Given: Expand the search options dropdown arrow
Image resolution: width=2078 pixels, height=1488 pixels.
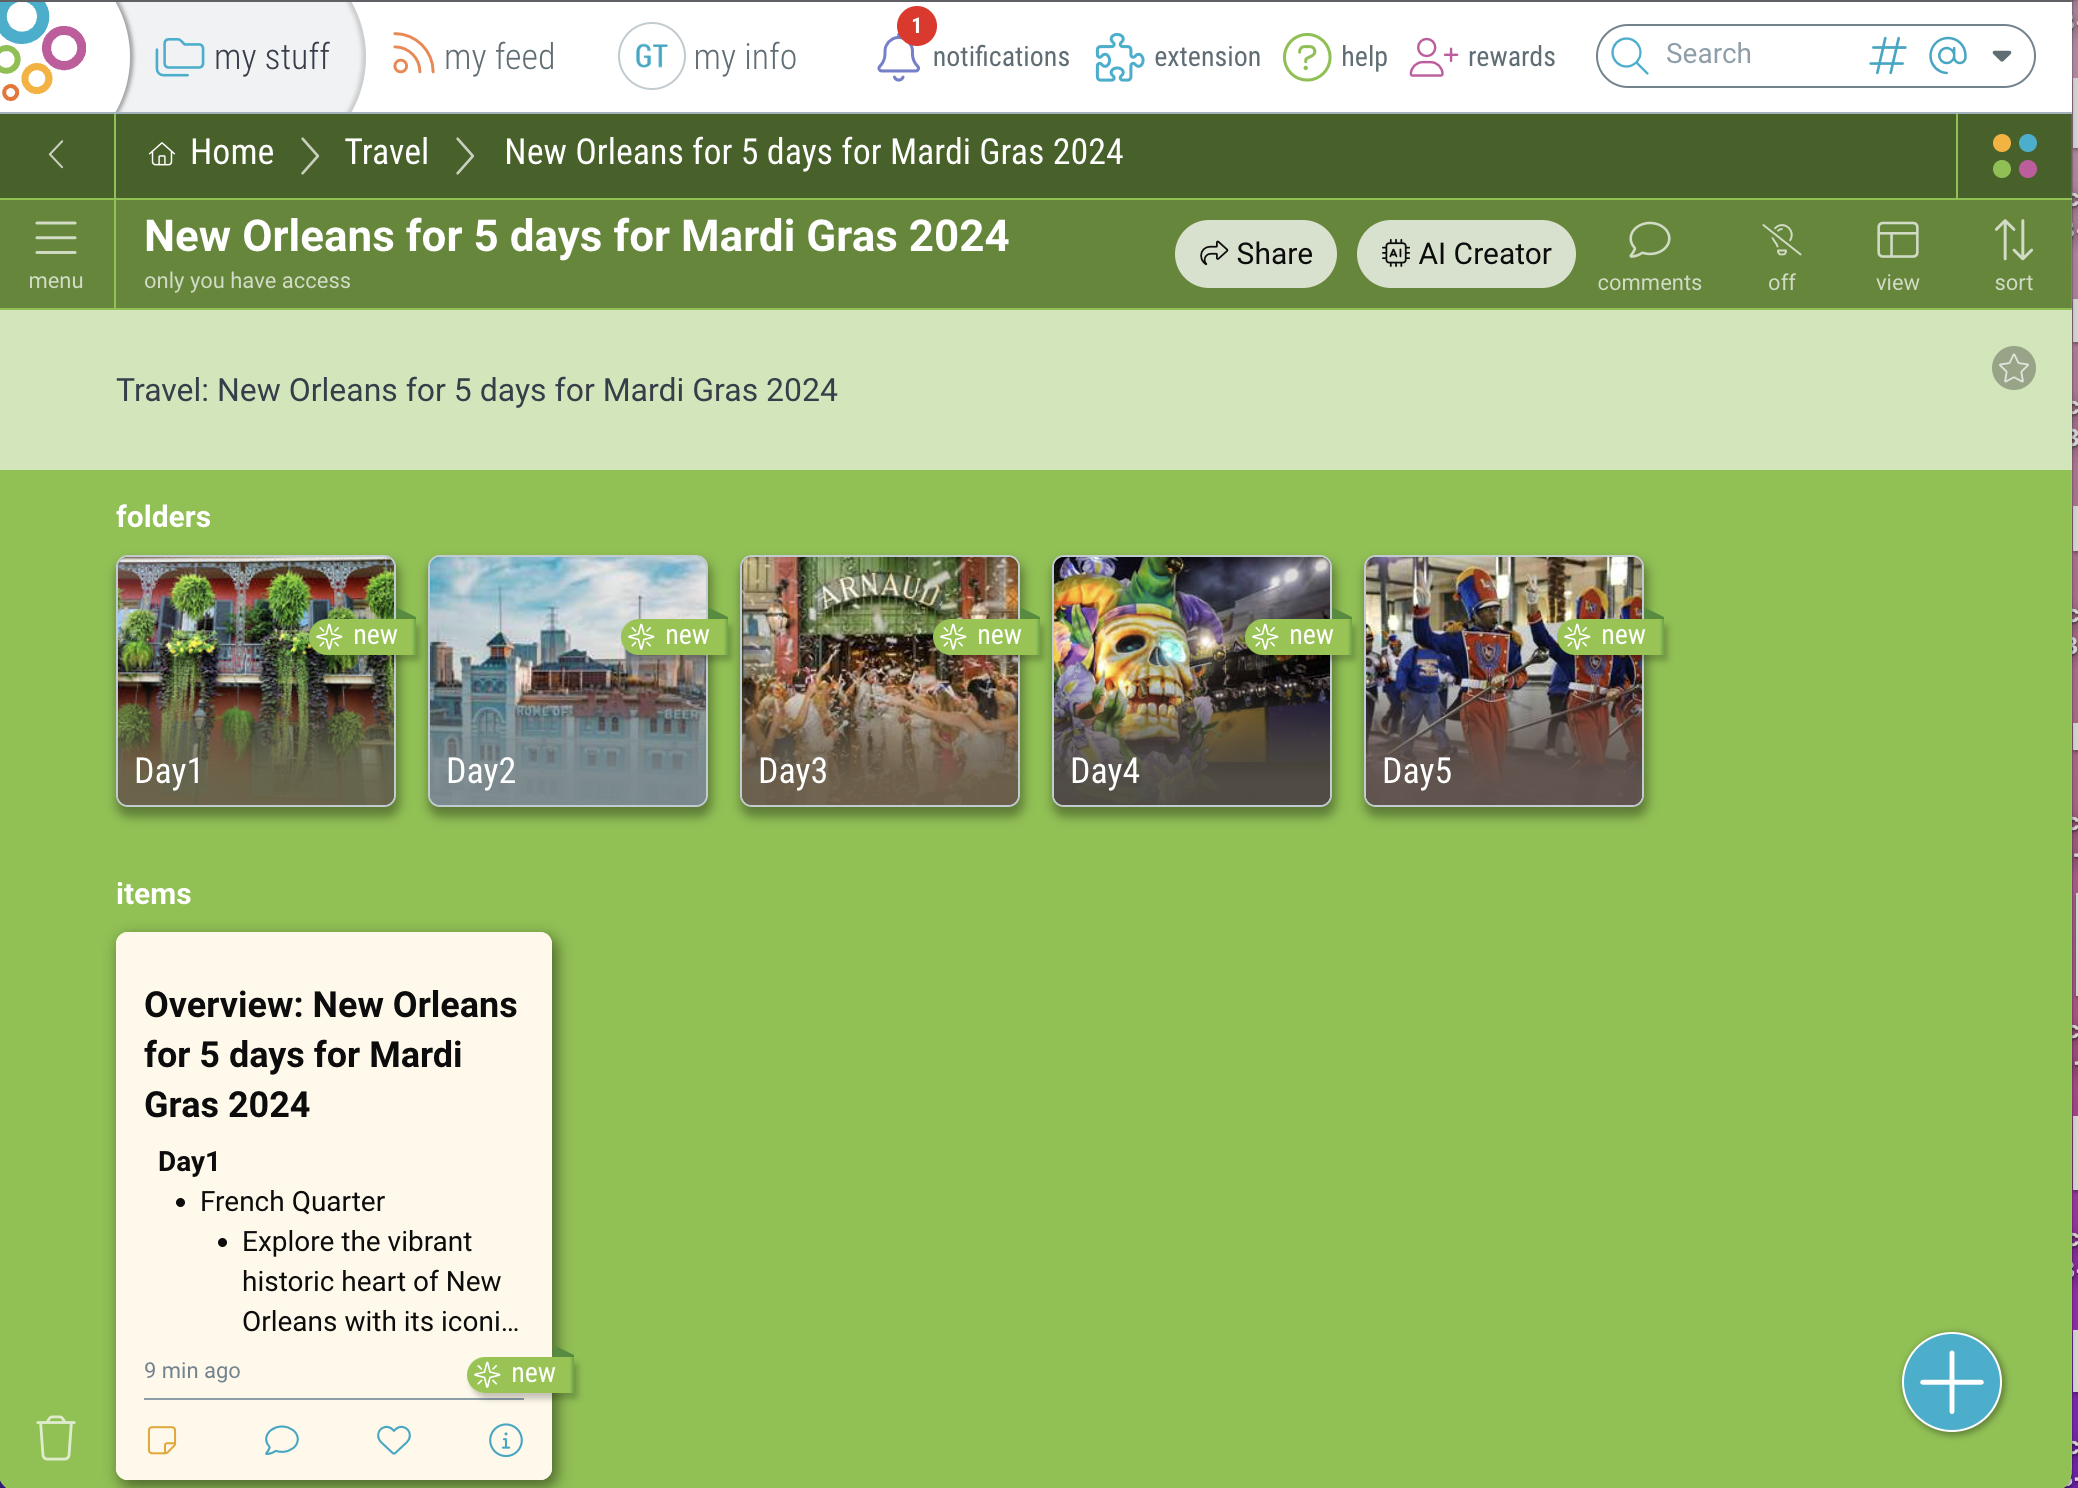Looking at the screenshot, I should pyautogui.click(x=2001, y=56).
